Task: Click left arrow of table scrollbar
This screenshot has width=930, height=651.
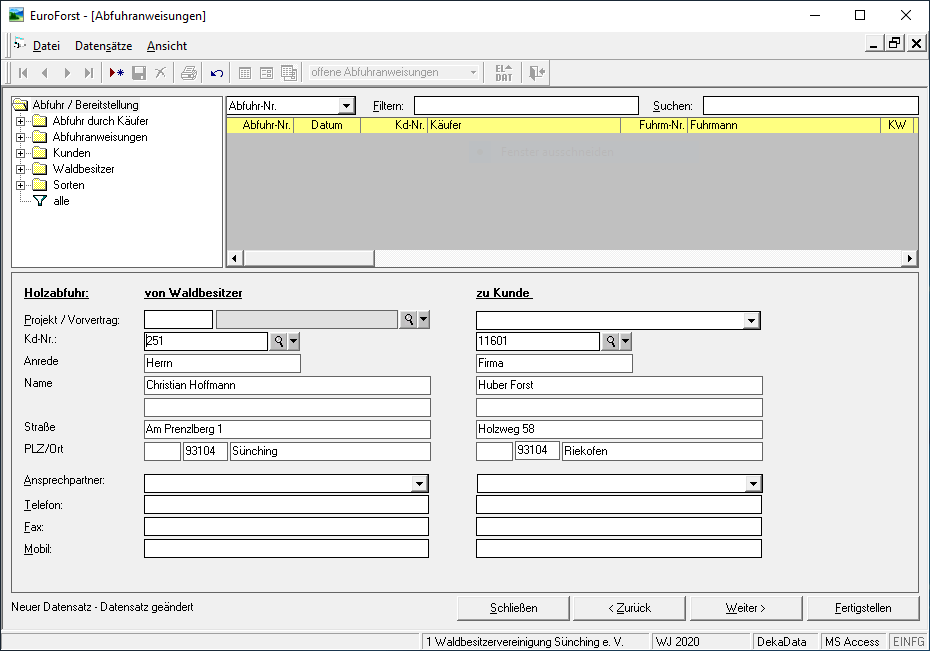Action: (x=234, y=259)
